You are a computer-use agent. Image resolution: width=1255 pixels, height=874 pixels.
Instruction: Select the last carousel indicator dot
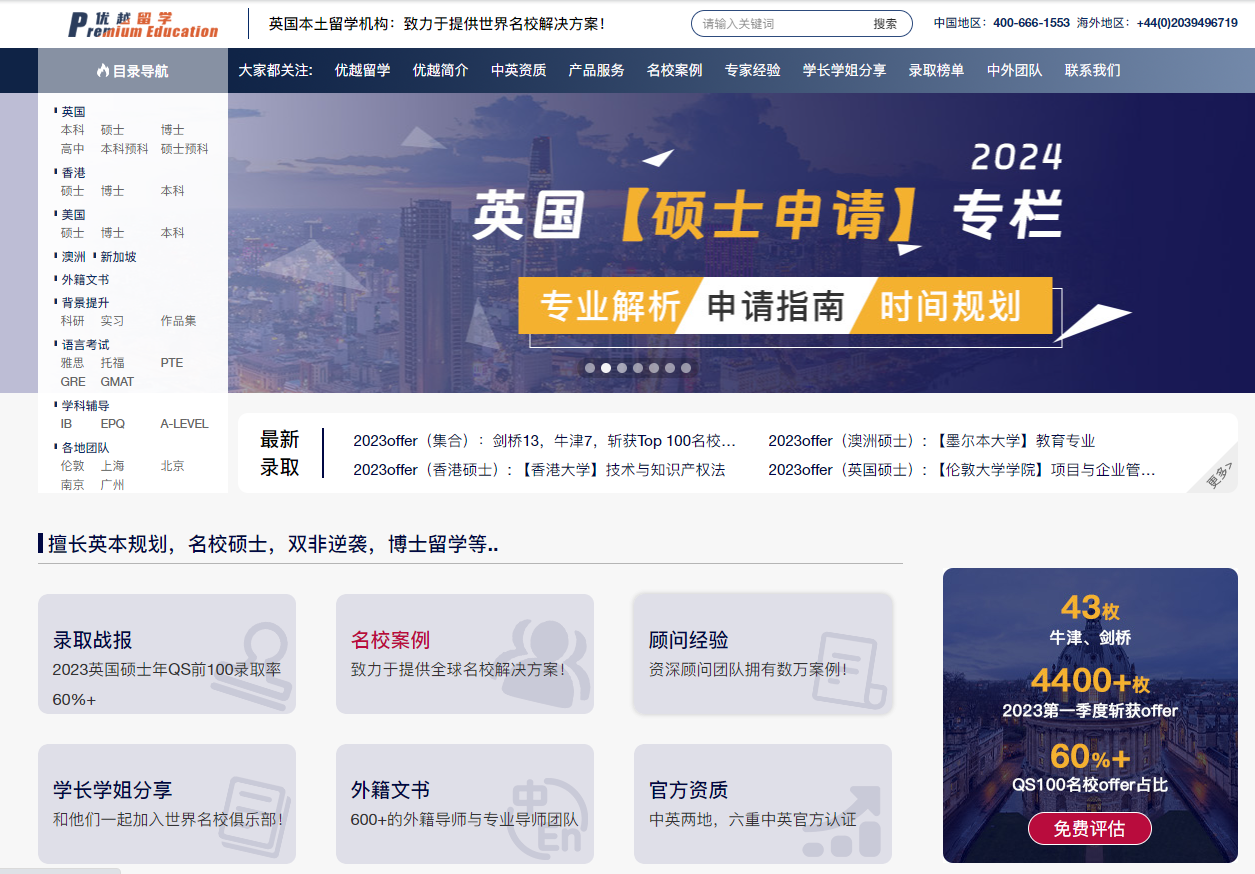click(x=686, y=368)
